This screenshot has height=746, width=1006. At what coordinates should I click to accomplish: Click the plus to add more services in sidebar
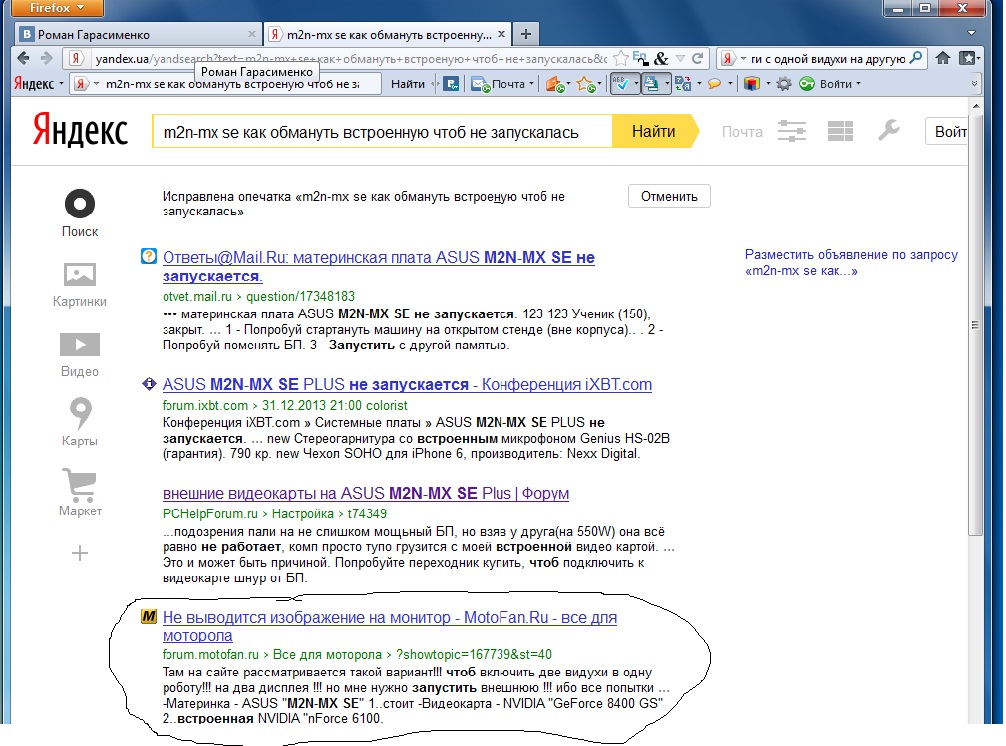pyautogui.click(x=80, y=553)
